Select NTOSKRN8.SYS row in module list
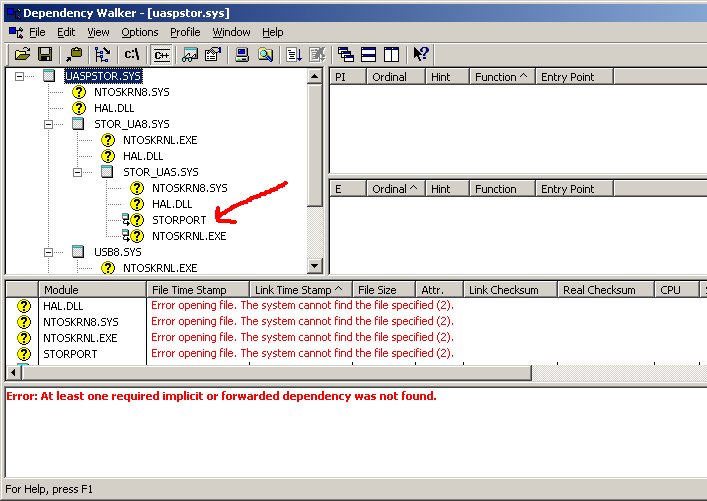The height and width of the screenshot is (501, 707). pos(356,322)
